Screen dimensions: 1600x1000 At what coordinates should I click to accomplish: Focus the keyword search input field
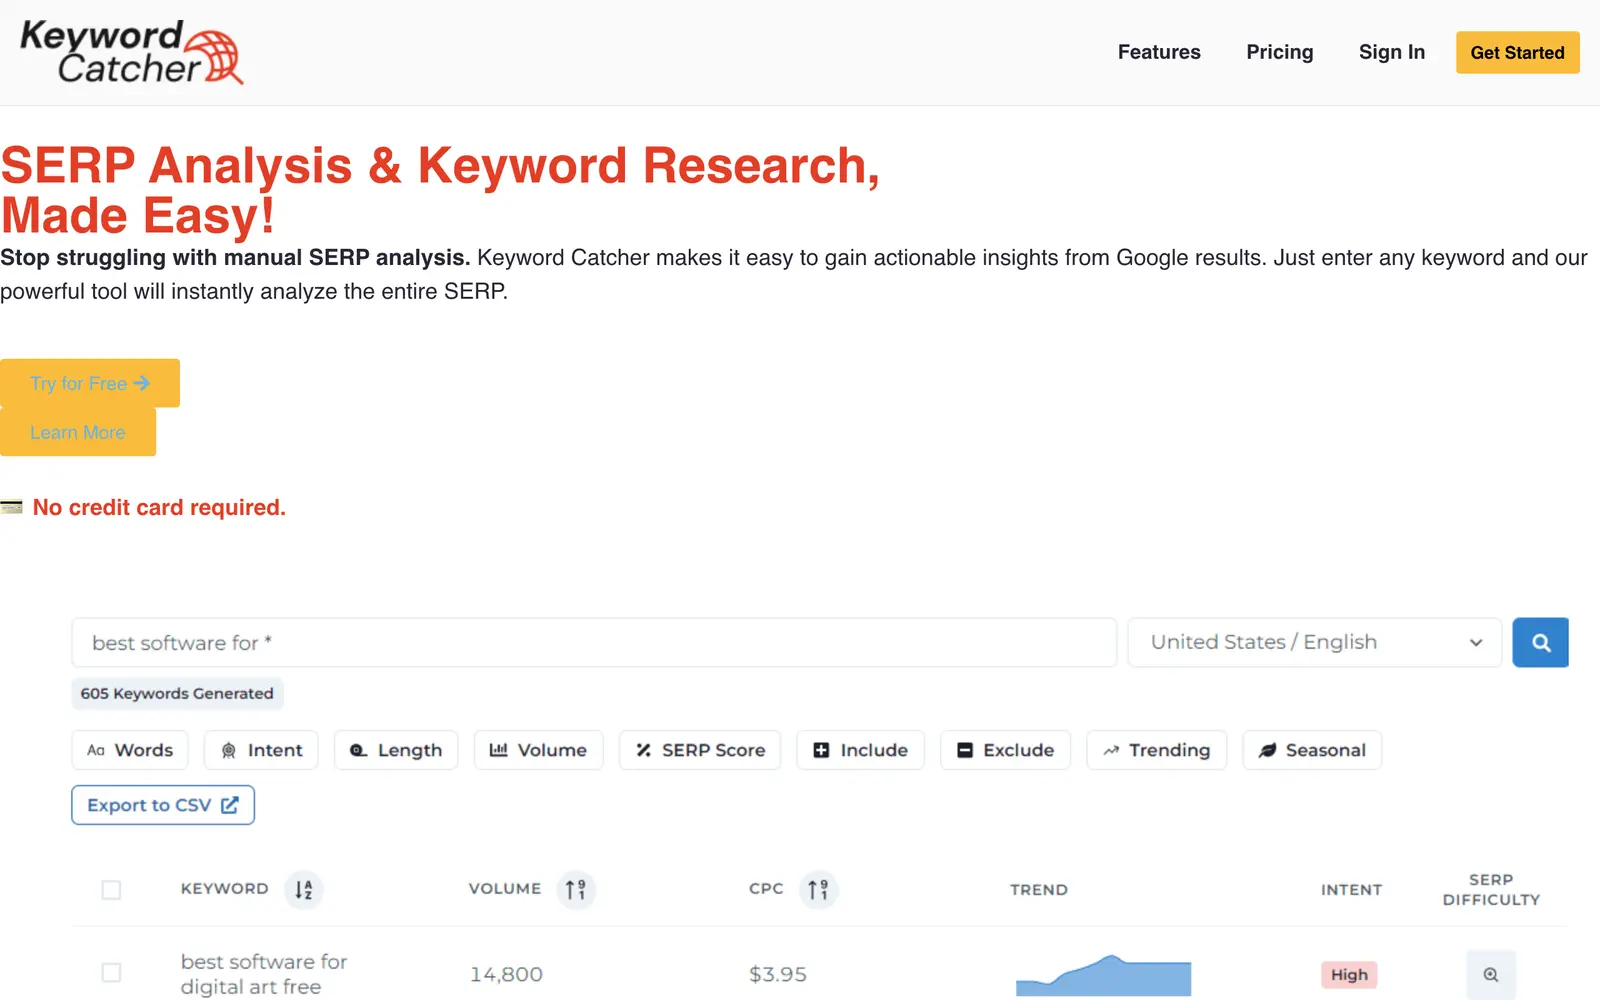coord(594,642)
